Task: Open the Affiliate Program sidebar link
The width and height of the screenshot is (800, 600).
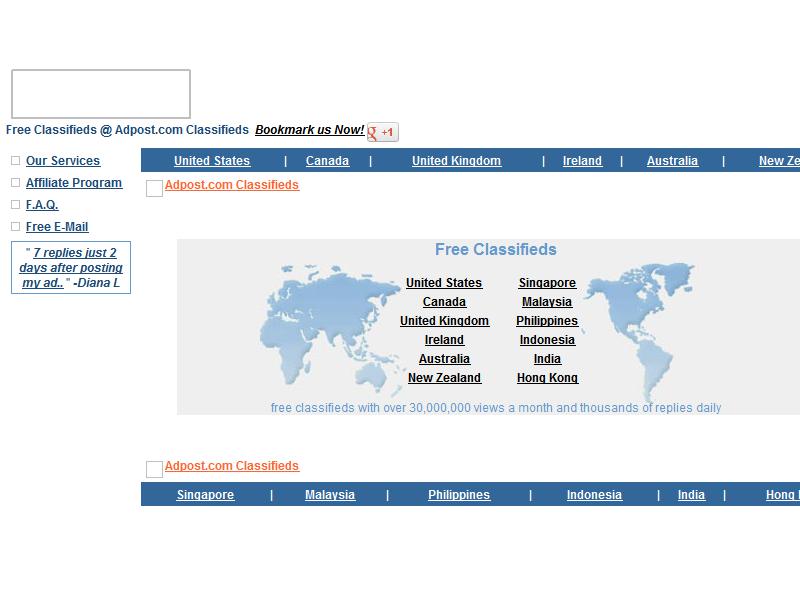Action: (x=74, y=183)
